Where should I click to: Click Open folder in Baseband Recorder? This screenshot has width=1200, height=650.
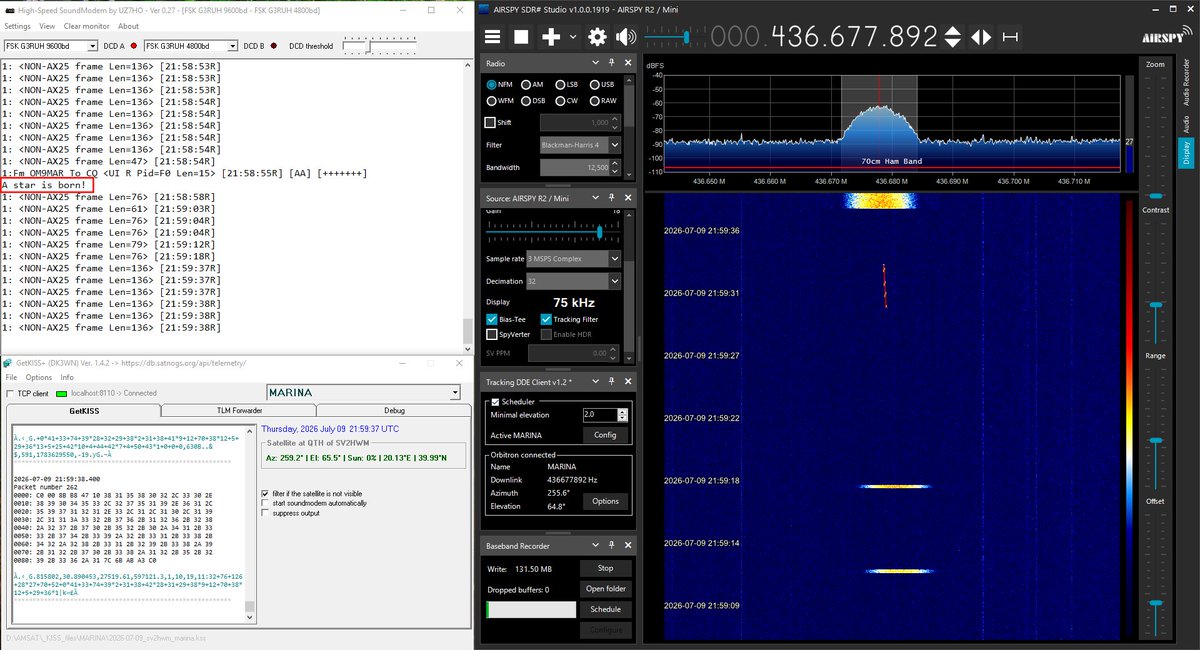point(605,589)
